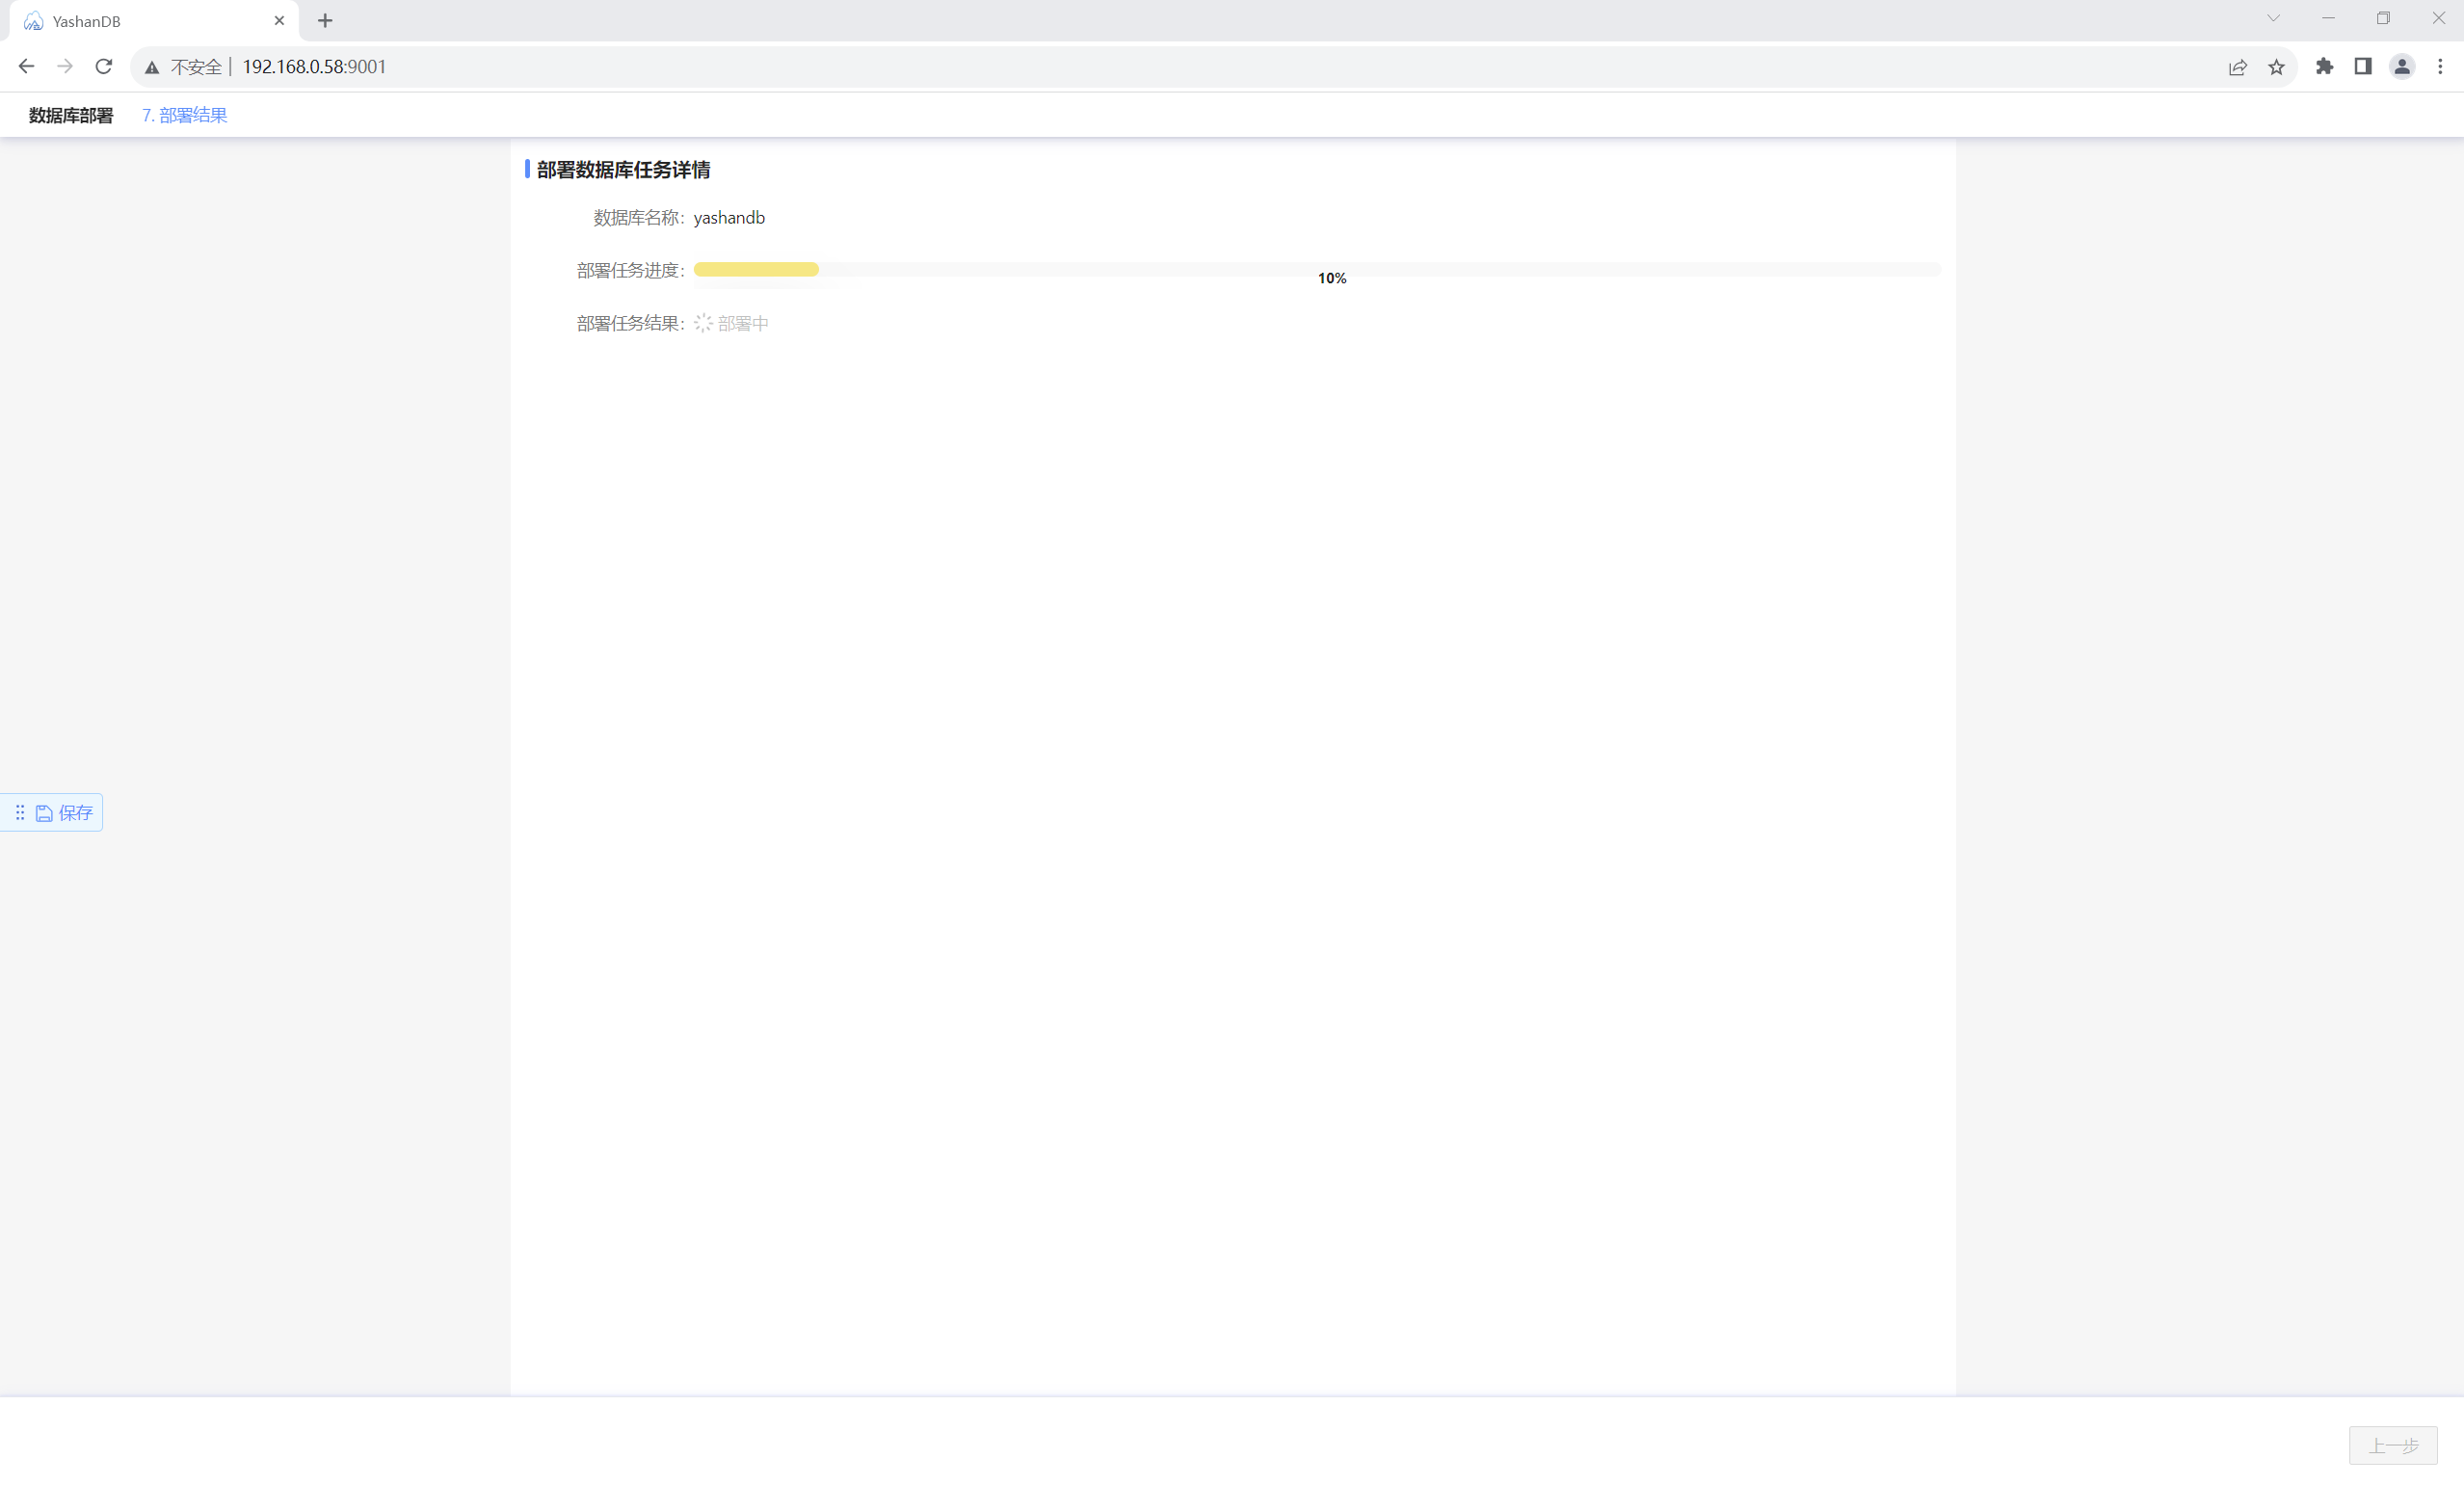
Task: Click the browser back arrow
Action: click(27, 66)
